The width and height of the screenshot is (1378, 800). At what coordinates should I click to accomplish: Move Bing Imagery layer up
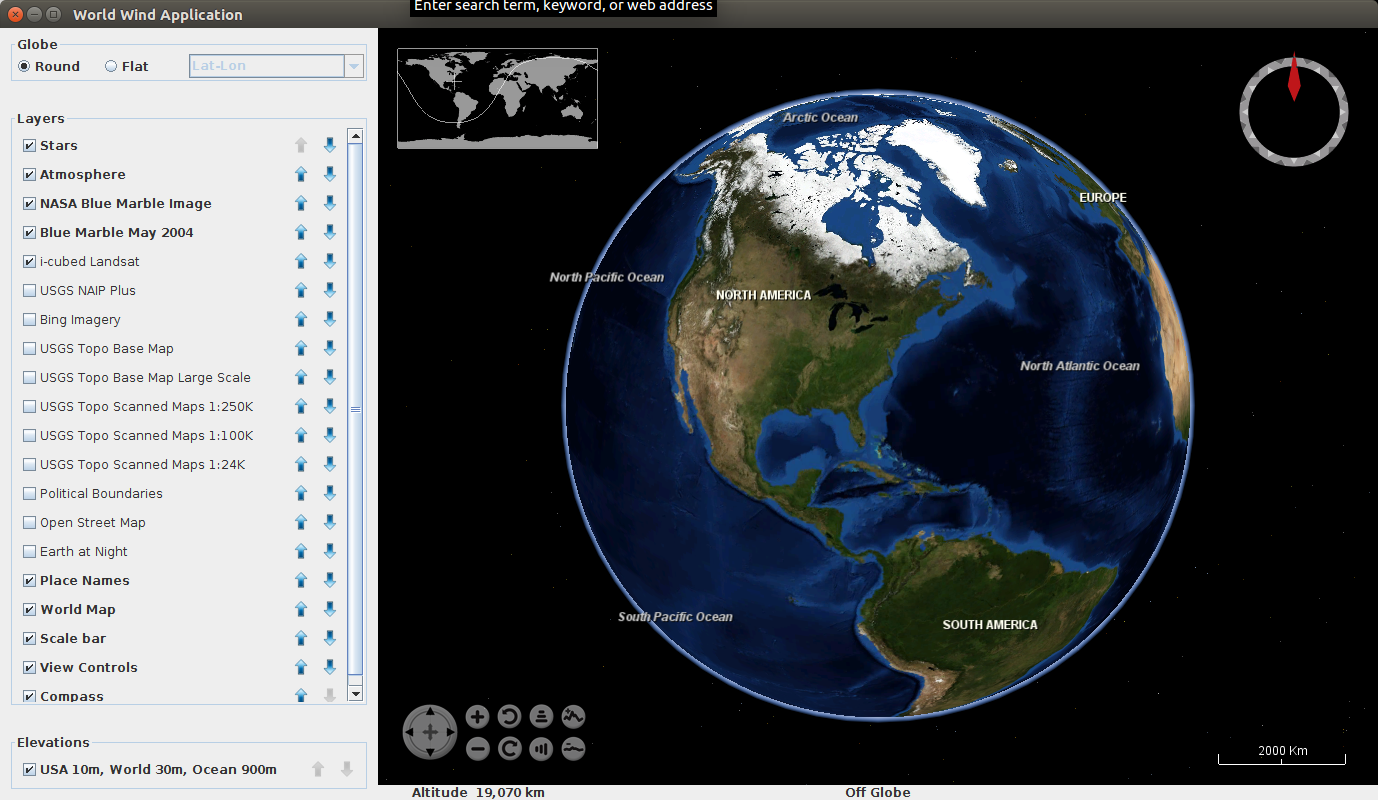[x=301, y=320]
